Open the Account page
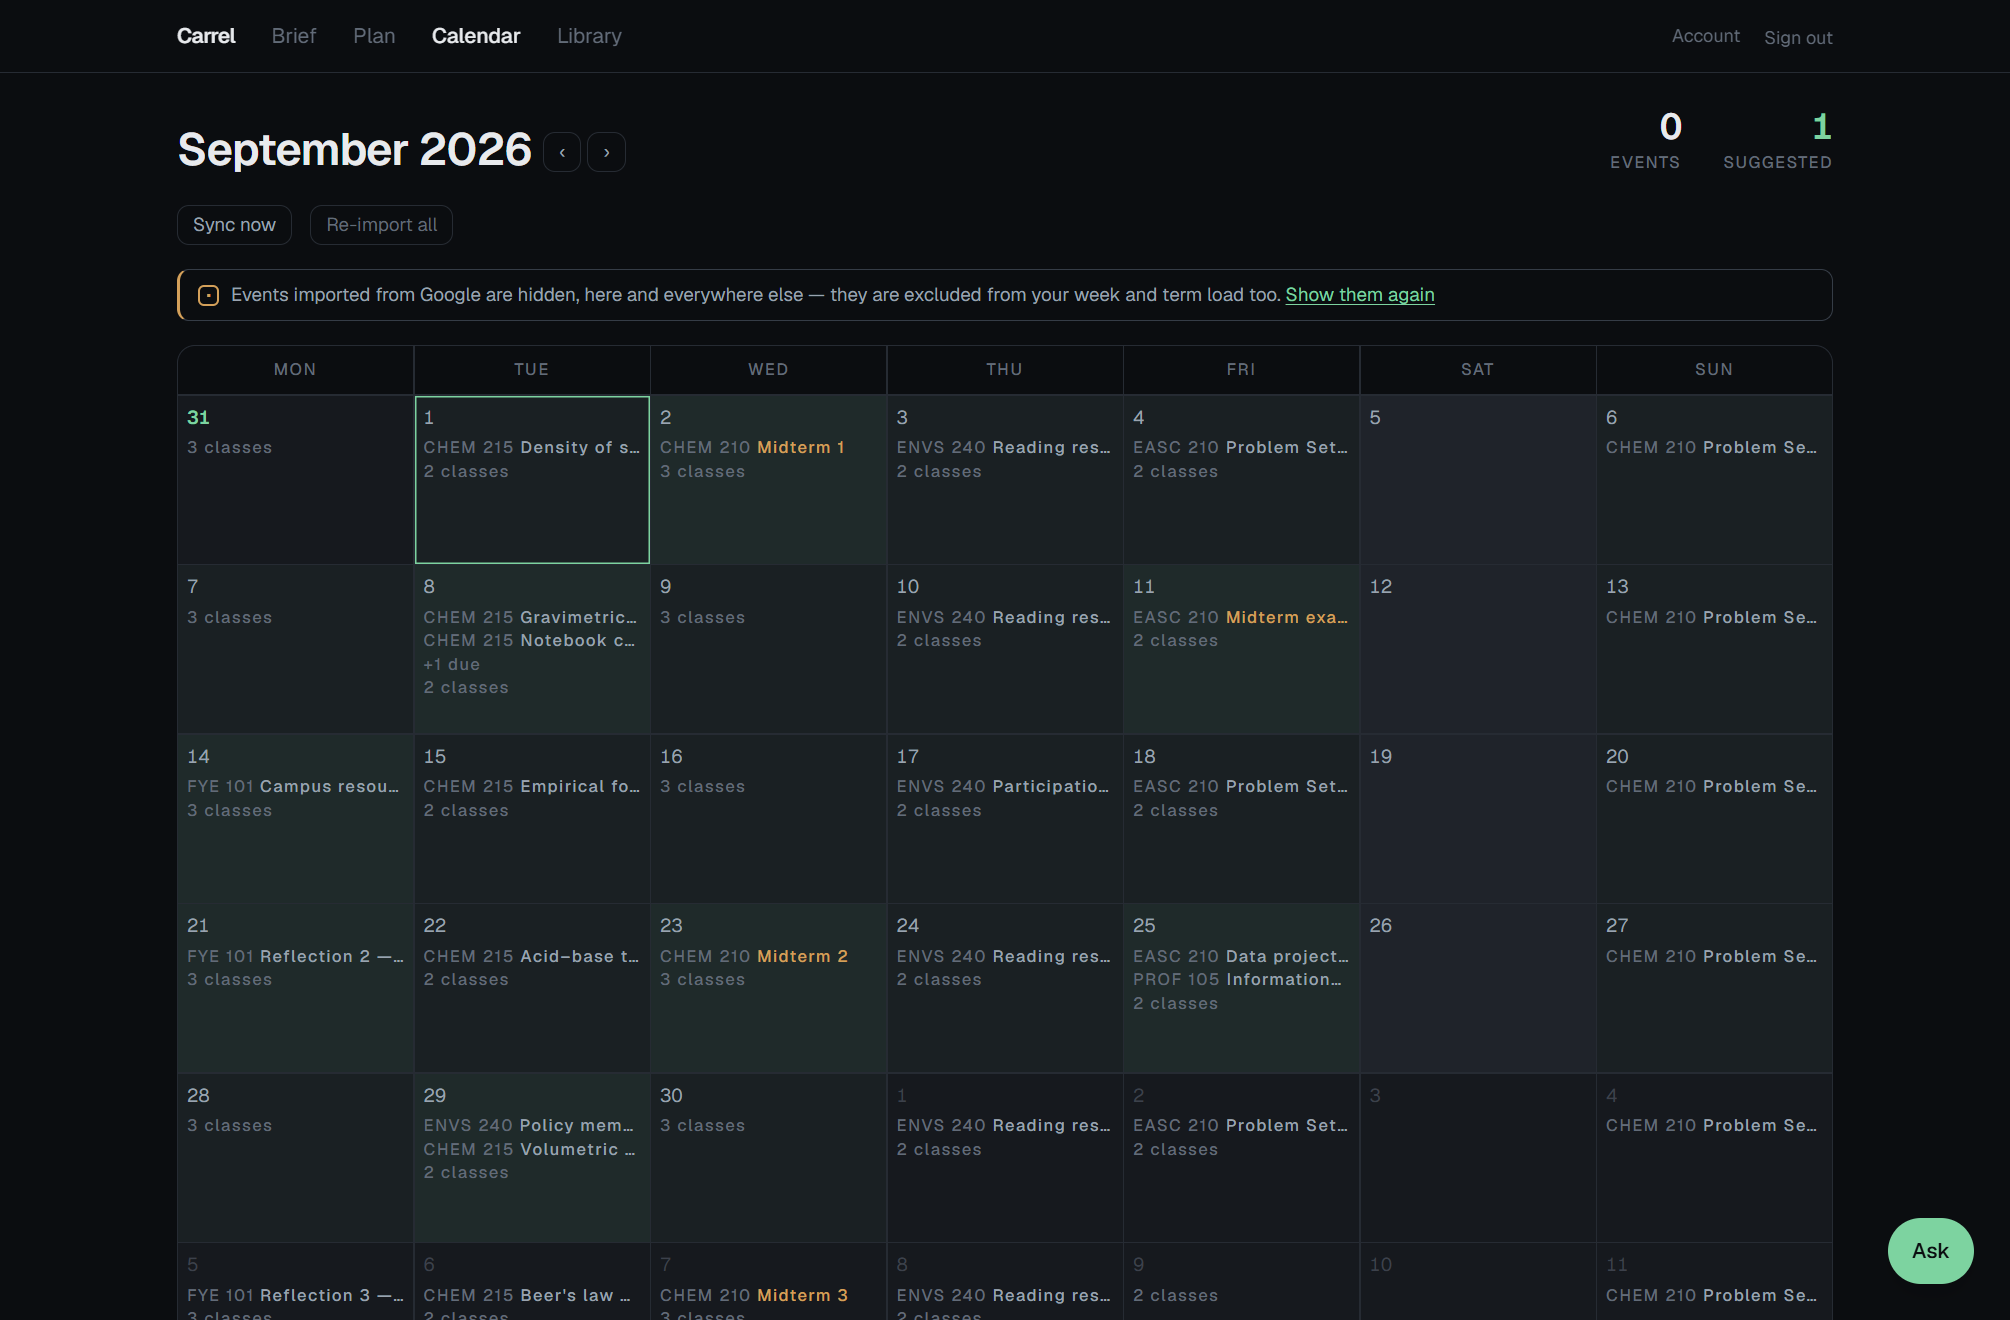Image resolution: width=2010 pixels, height=1320 pixels. [x=1705, y=36]
